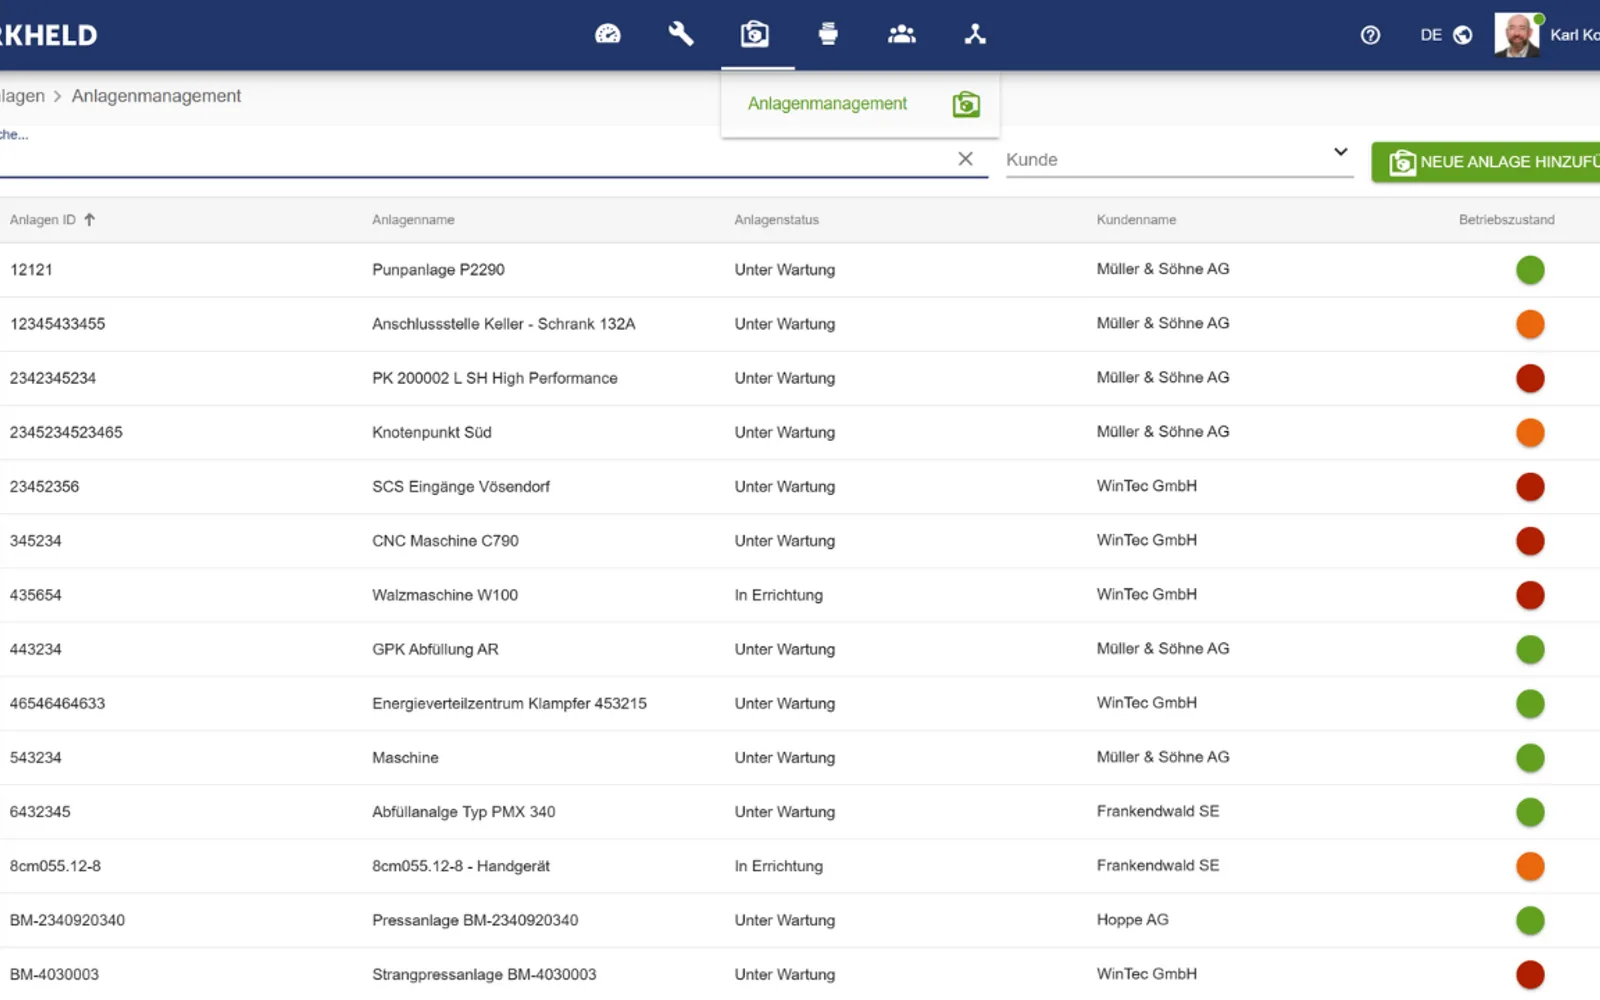
Task: Click In Errichtung status for Walzmaschine W100
Action: tap(778, 595)
